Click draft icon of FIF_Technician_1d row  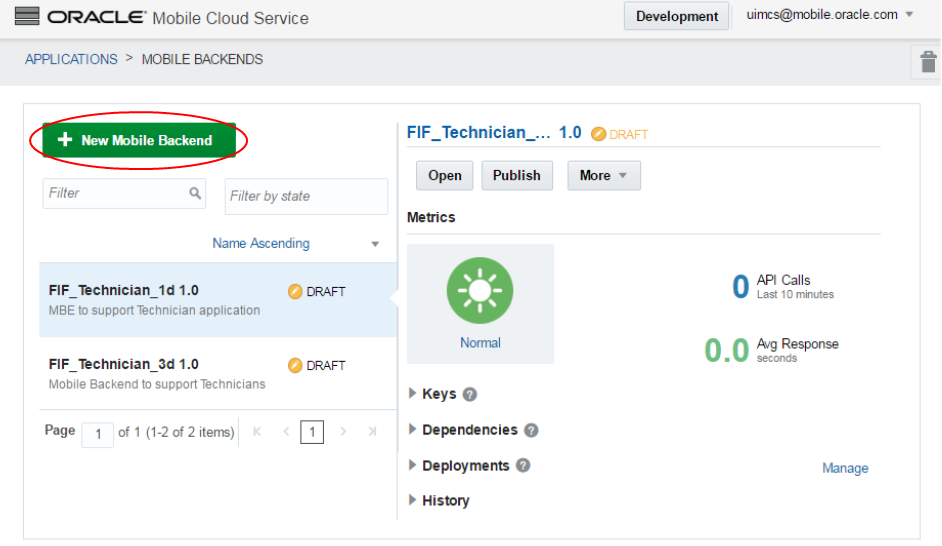[295, 291]
